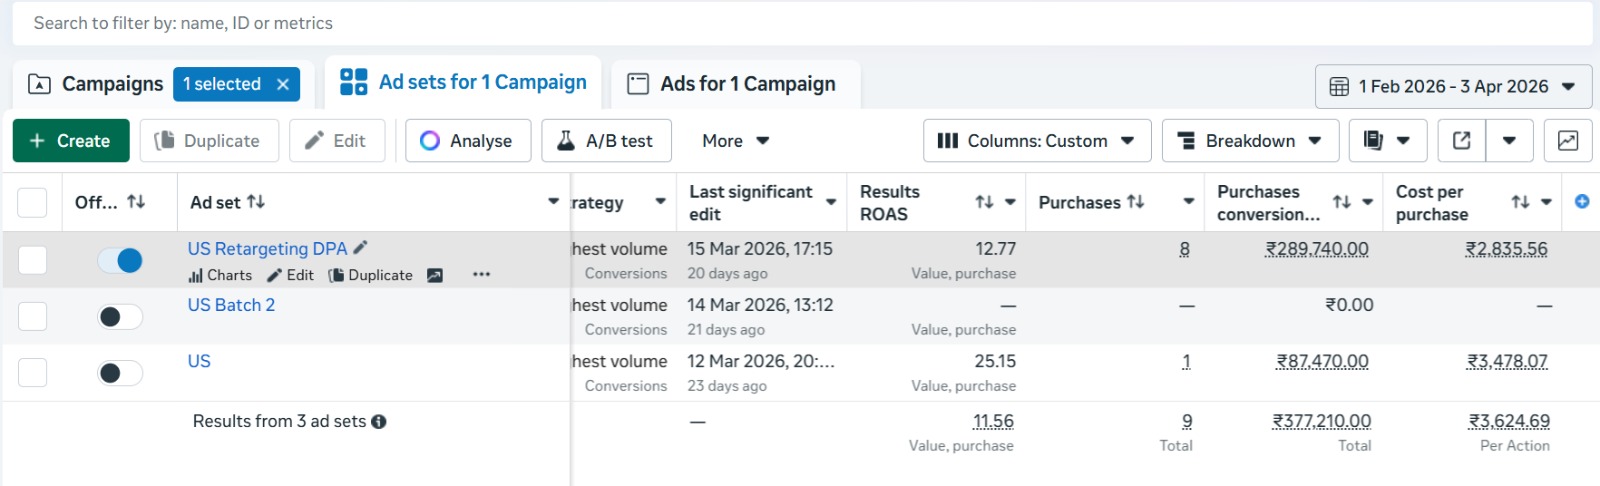
Task: Click the info icon beside Results from 3 ad sets
Action: click(x=379, y=422)
